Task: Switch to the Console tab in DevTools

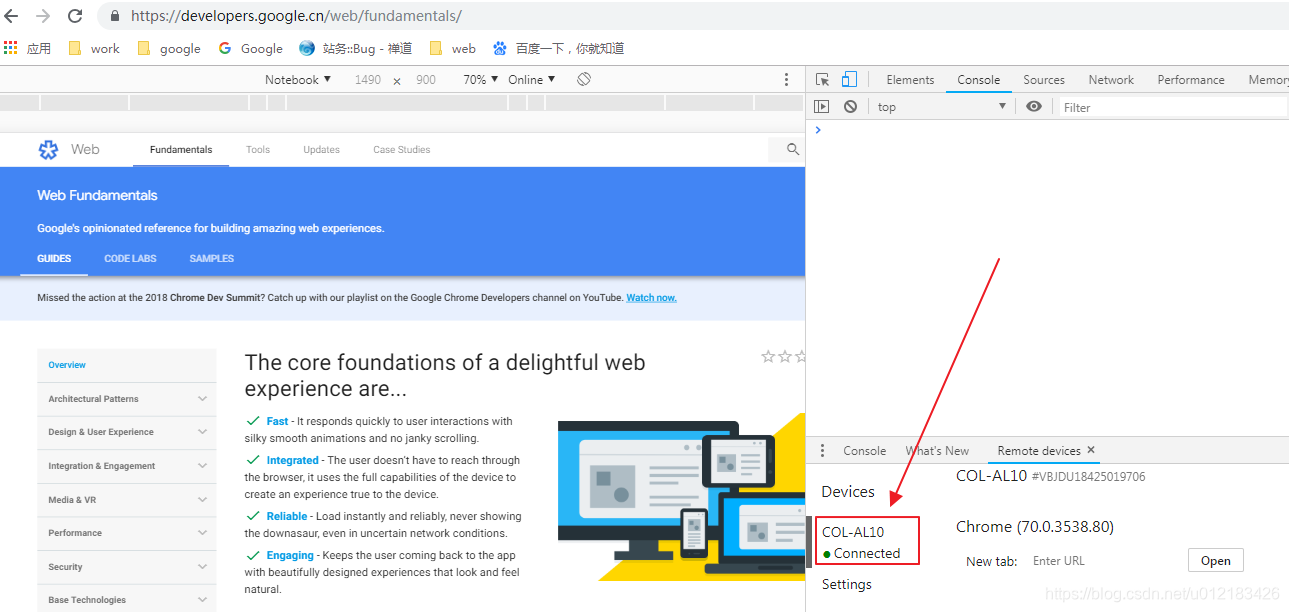Action: coord(979,80)
